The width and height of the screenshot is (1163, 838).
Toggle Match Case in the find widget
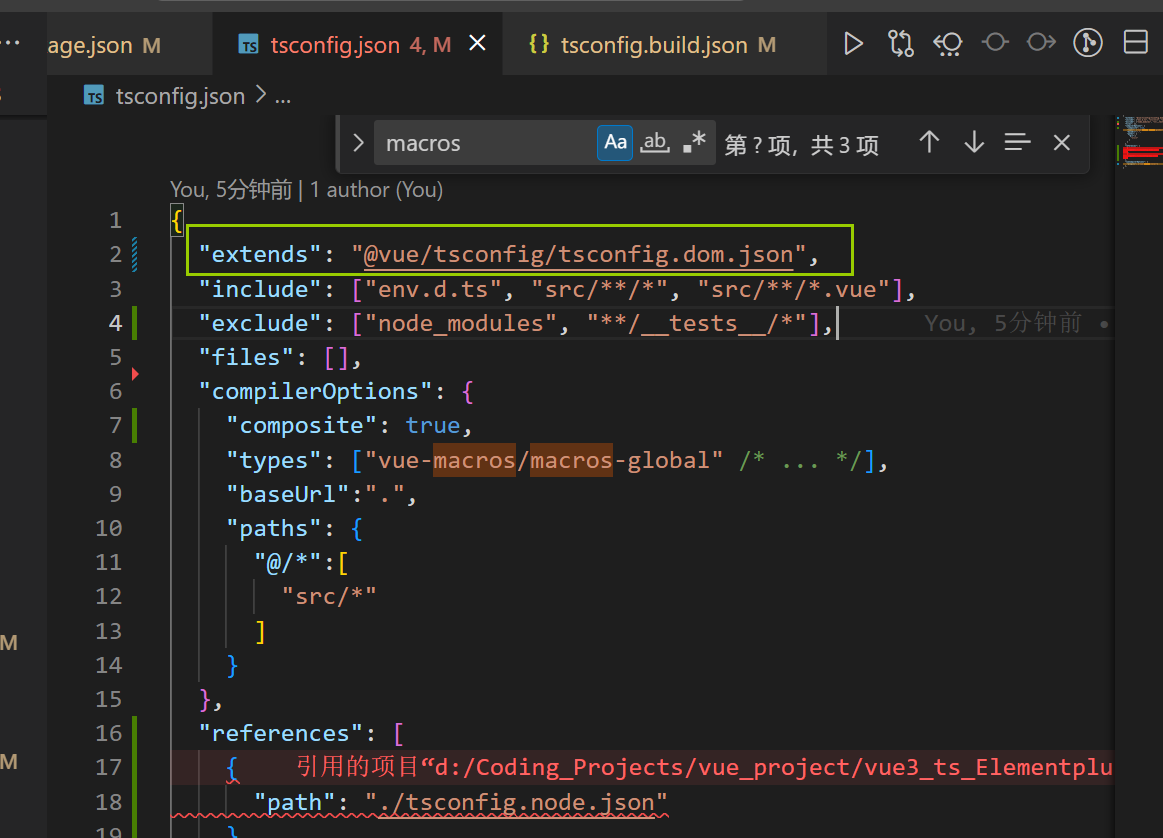(x=615, y=143)
